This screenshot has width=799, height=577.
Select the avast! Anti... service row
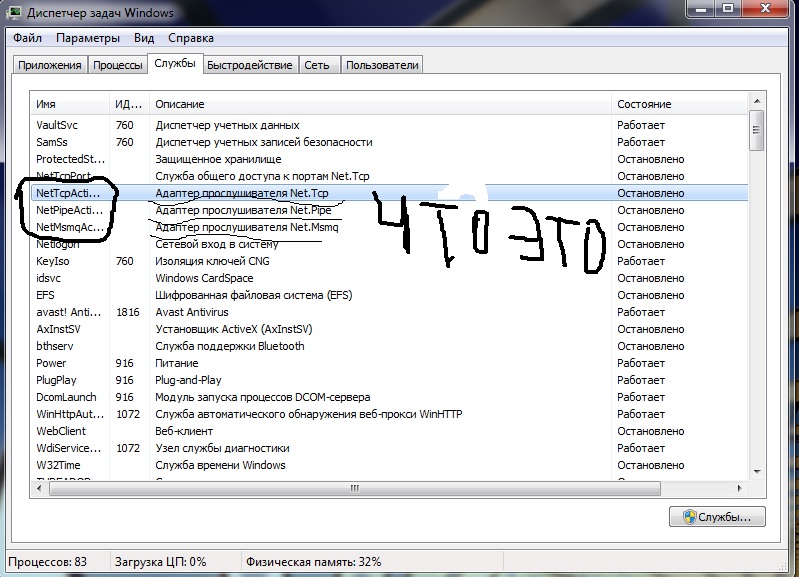pos(389,312)
